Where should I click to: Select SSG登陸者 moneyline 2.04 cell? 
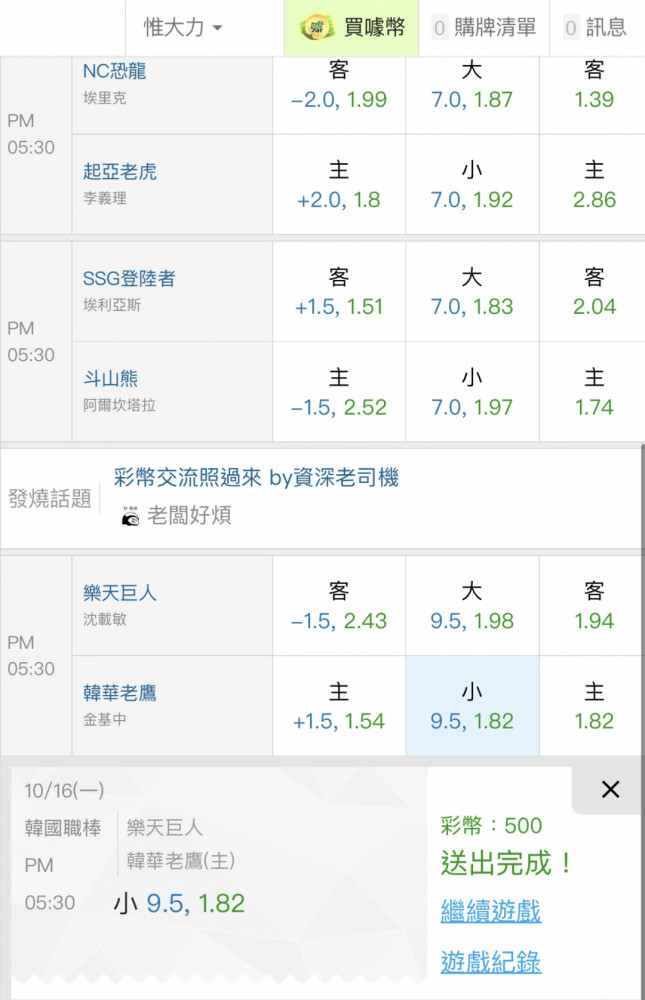(x=594, y=292)
